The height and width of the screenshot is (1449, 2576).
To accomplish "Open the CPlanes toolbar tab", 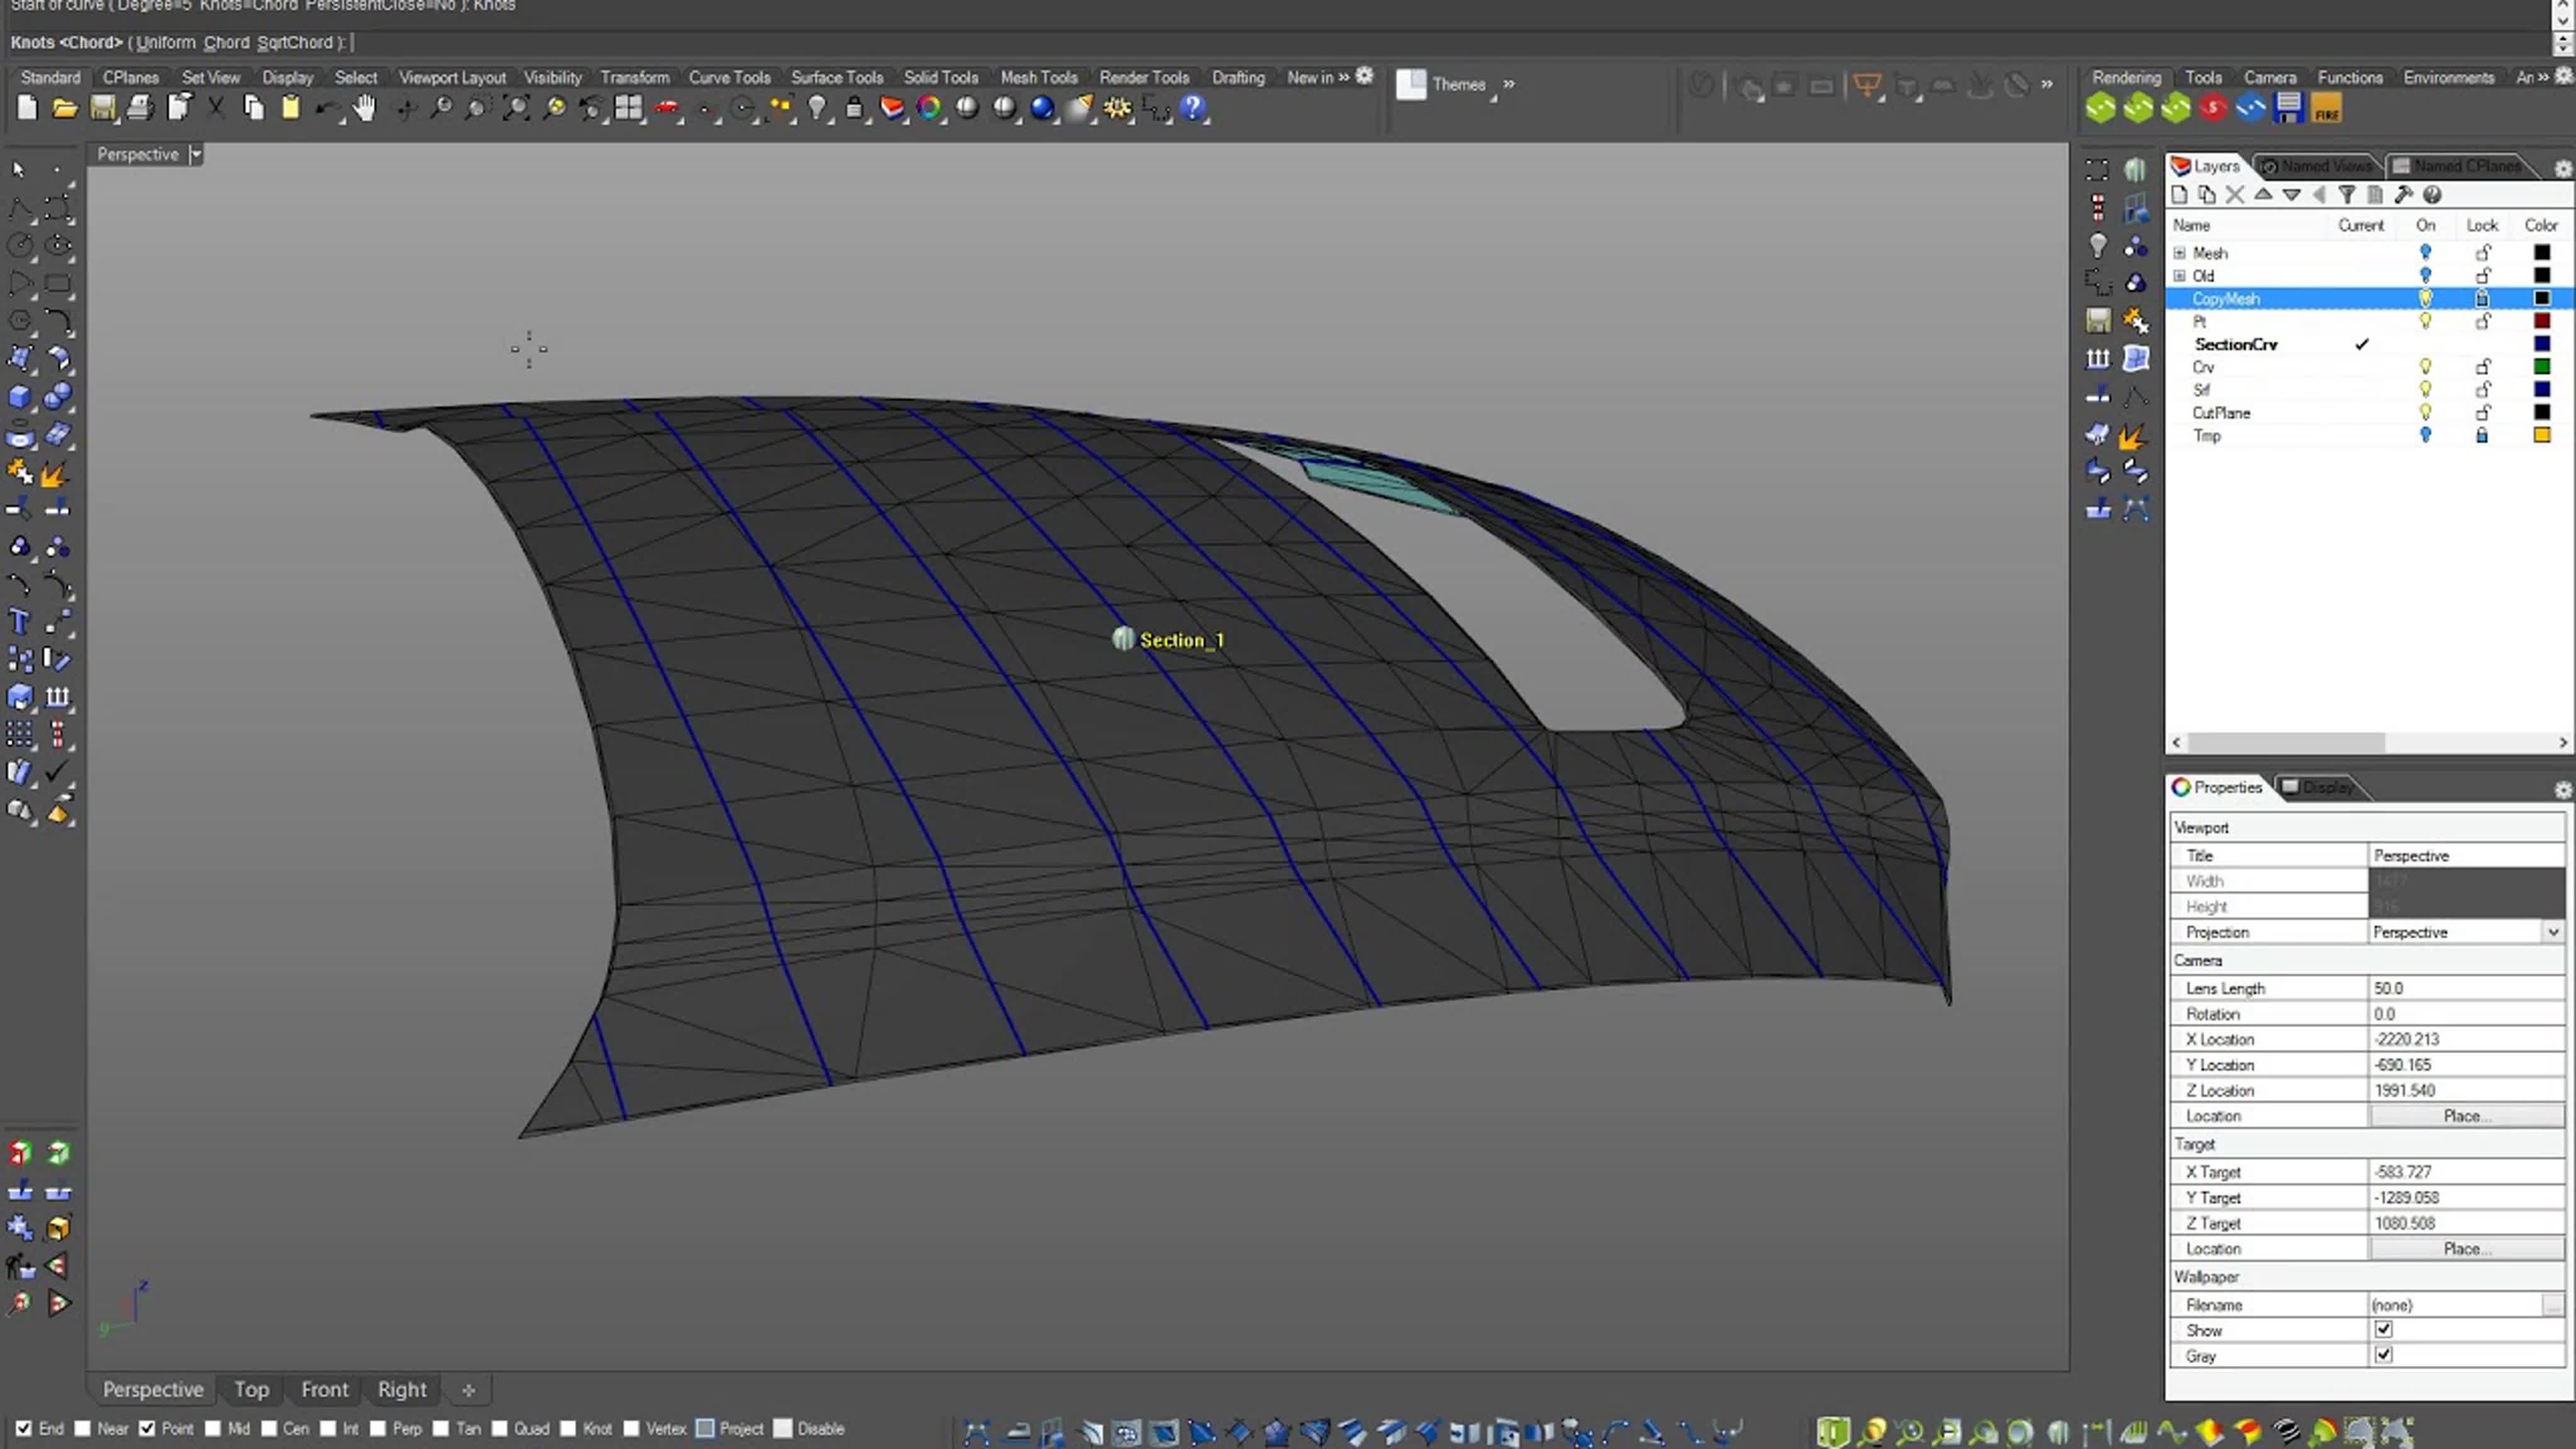I will 131,77.
